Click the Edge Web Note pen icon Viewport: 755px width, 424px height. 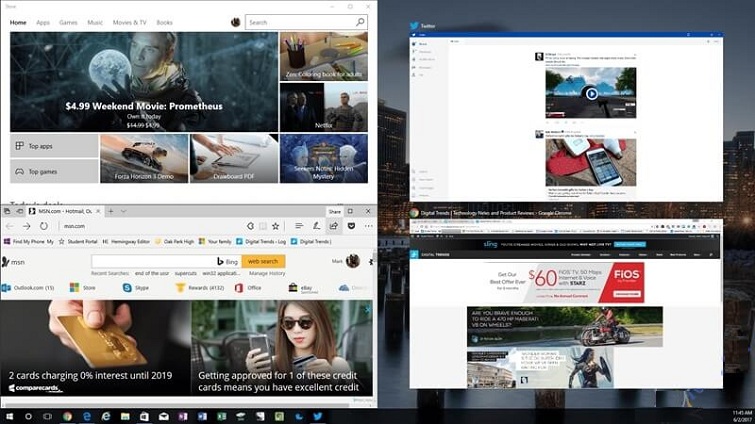[317, 226]
